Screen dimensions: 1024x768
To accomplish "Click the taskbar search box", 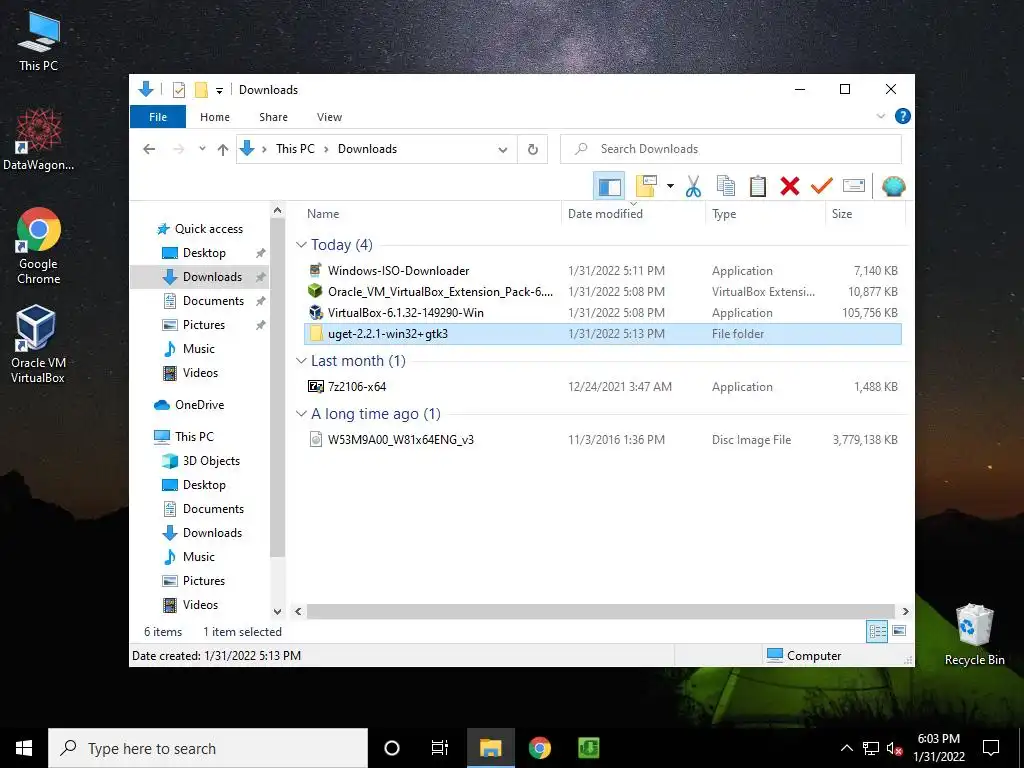I will pyautogui.click(x=208, y=748).
